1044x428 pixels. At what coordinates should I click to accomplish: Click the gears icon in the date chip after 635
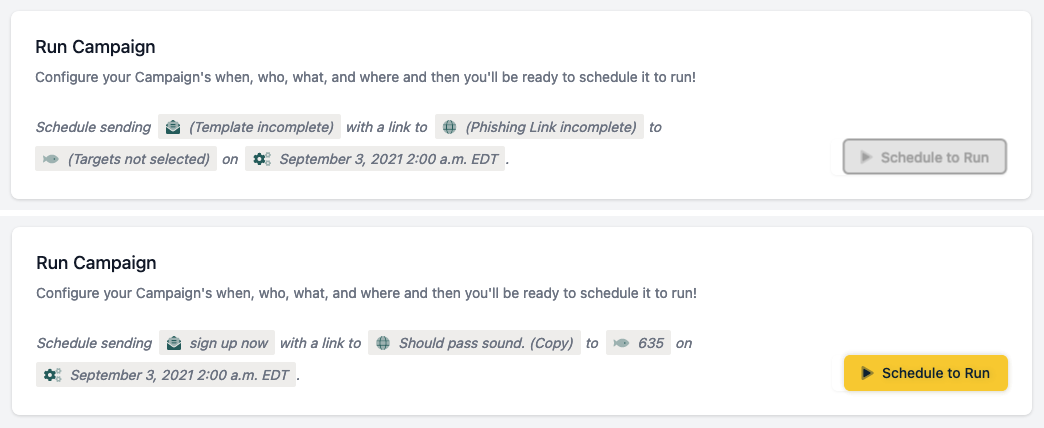53,375
